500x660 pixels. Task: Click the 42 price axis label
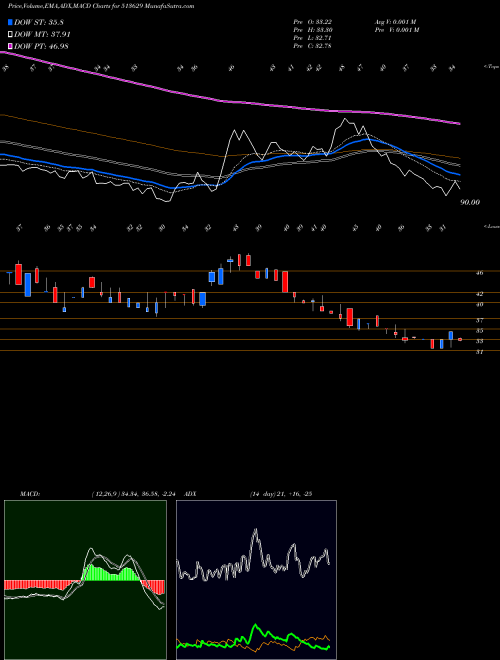pos(479,294)
